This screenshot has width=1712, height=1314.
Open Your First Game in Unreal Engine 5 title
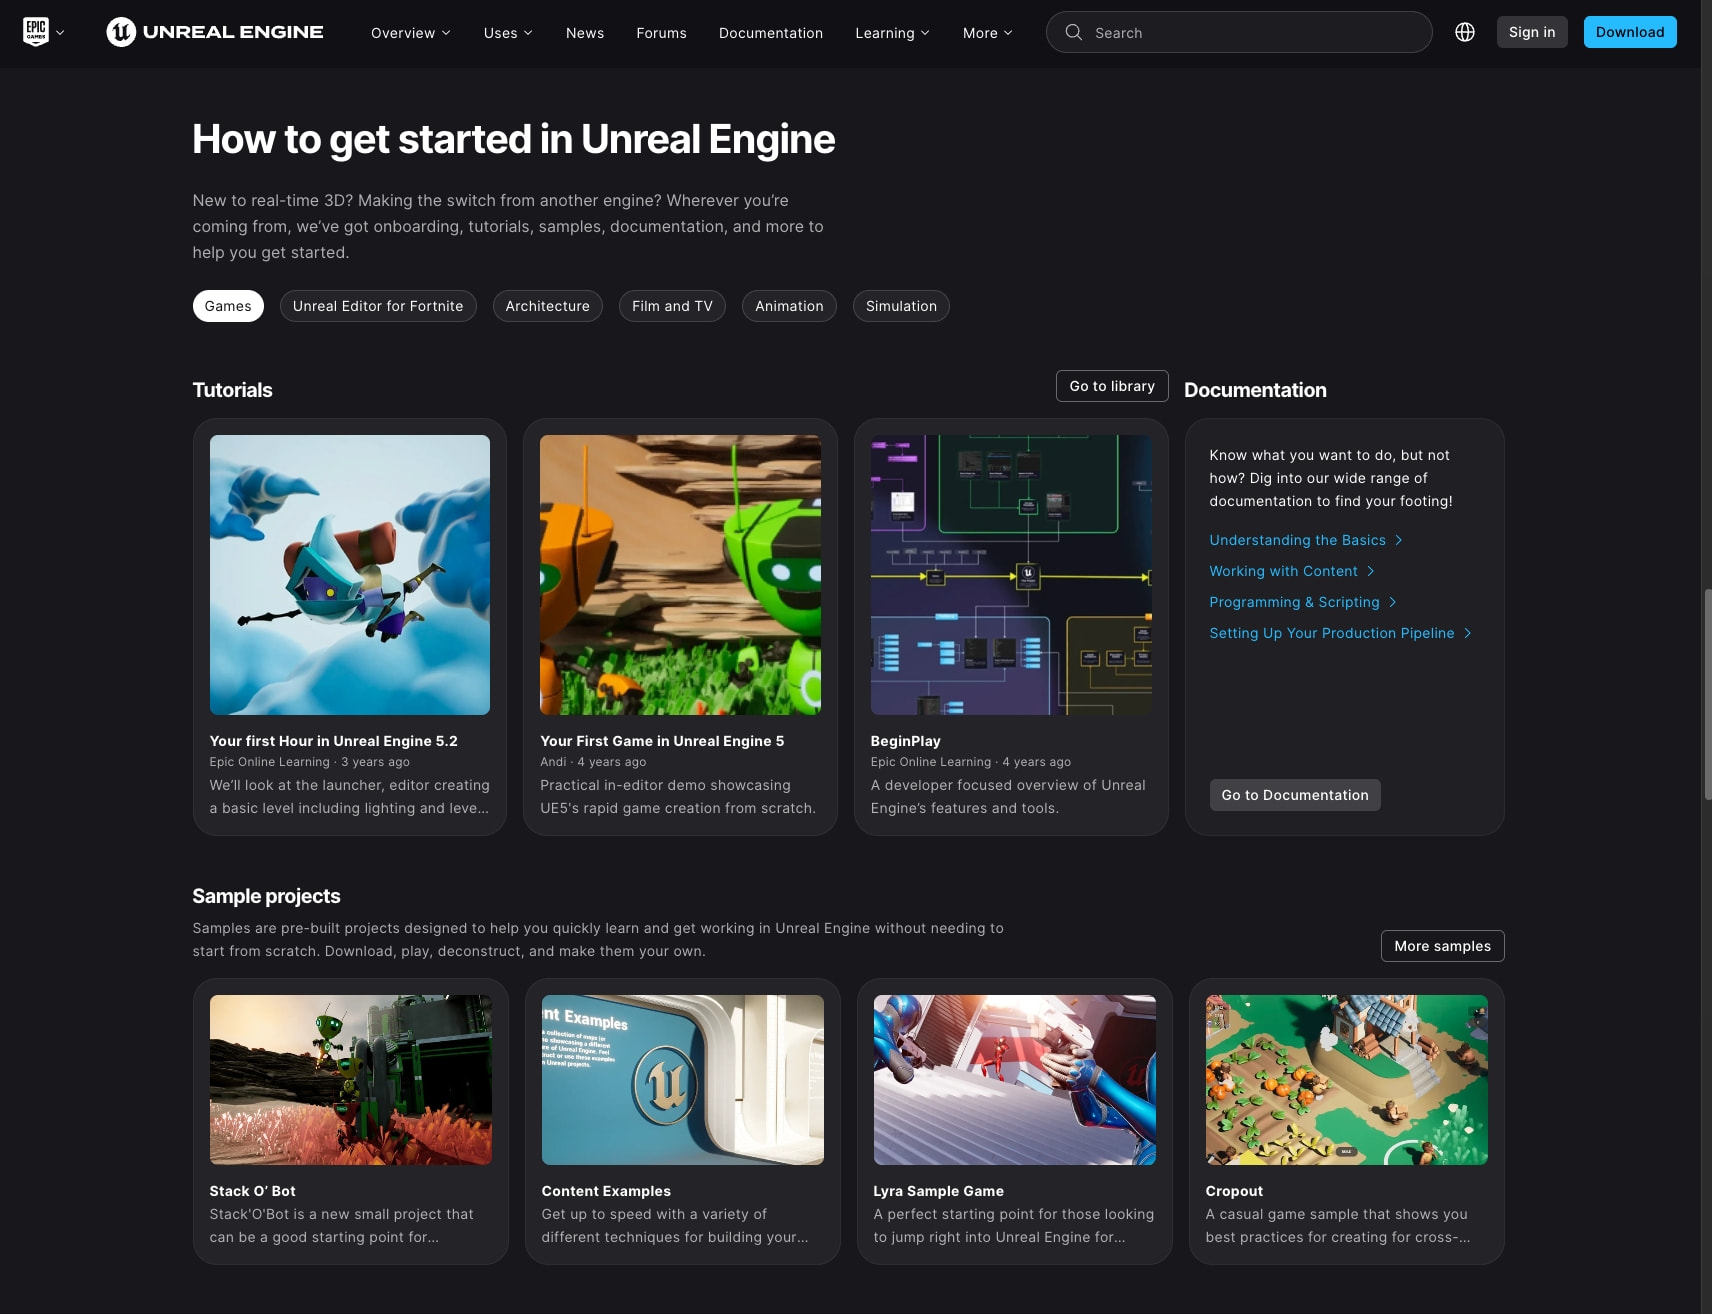(x=662, y=741)
